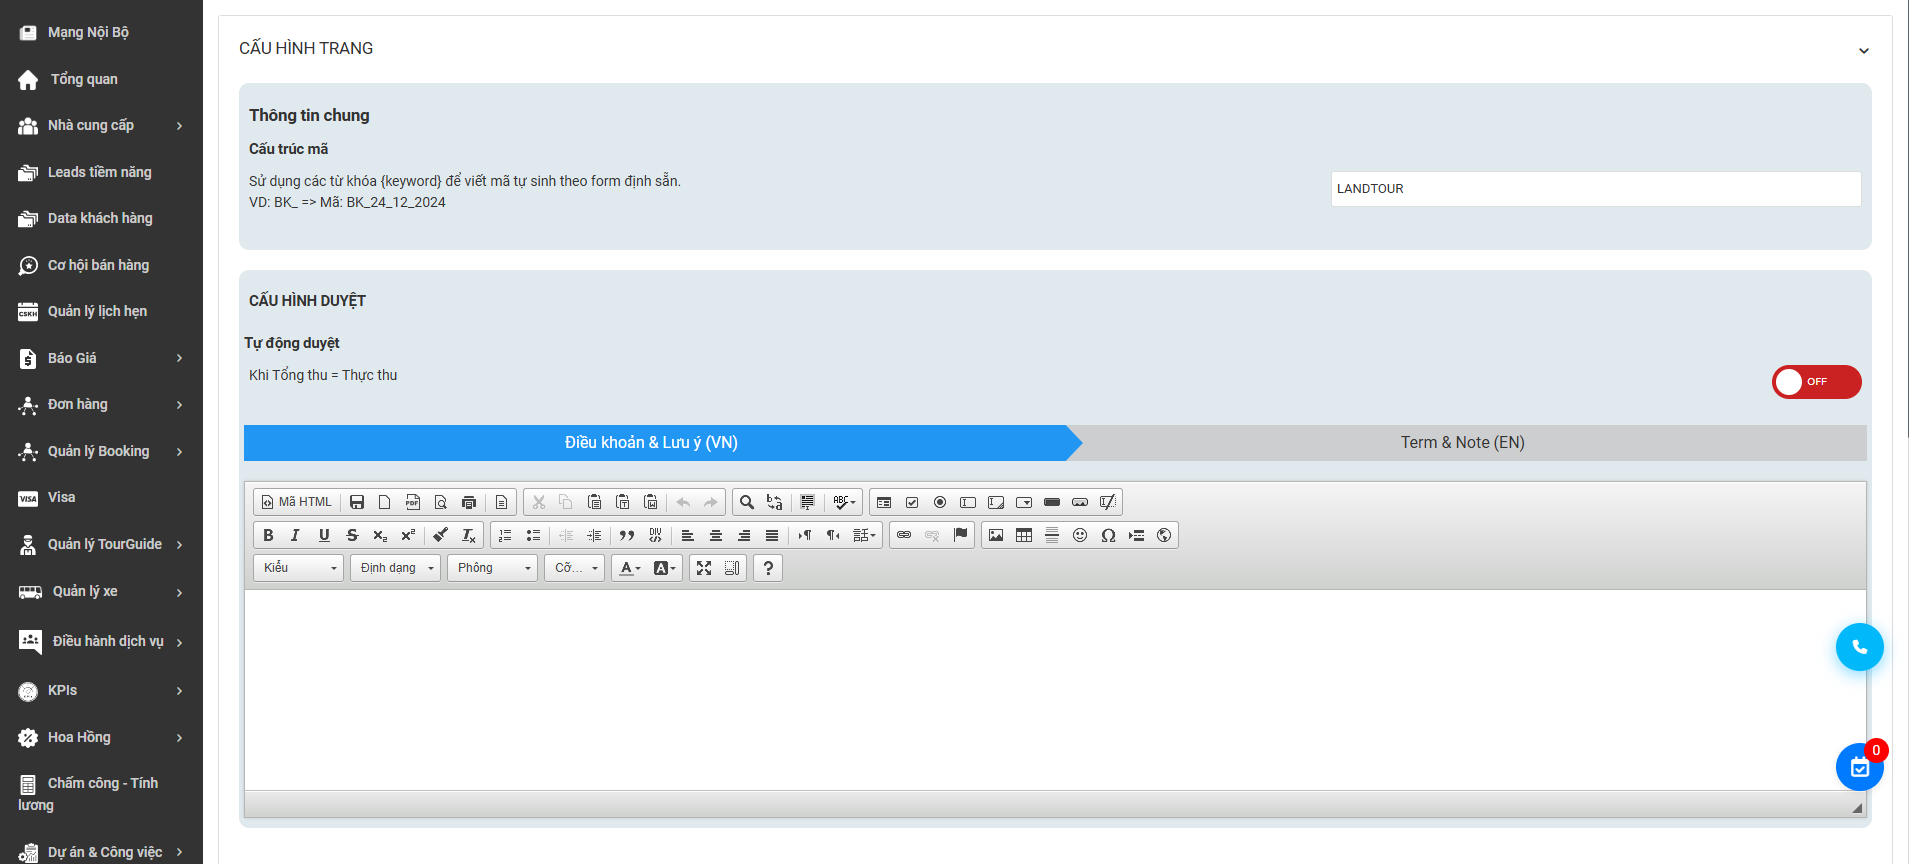The height and width of the screenshot is (864, 1909).
Task: Click the Mã HTML source button
Action: (x=297, y=502)
